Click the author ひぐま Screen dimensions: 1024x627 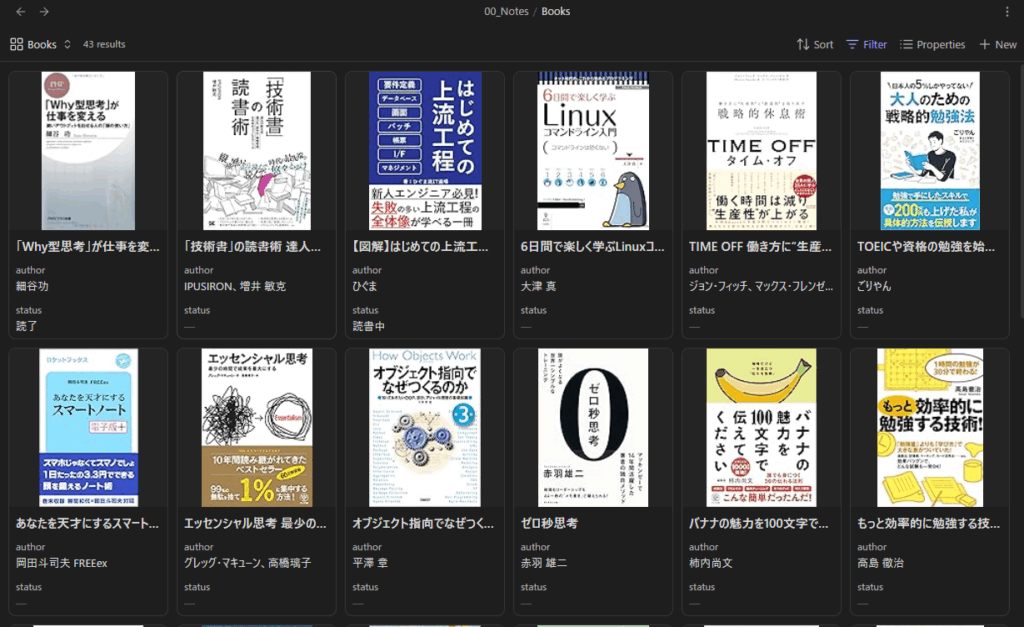click(364, 286)
